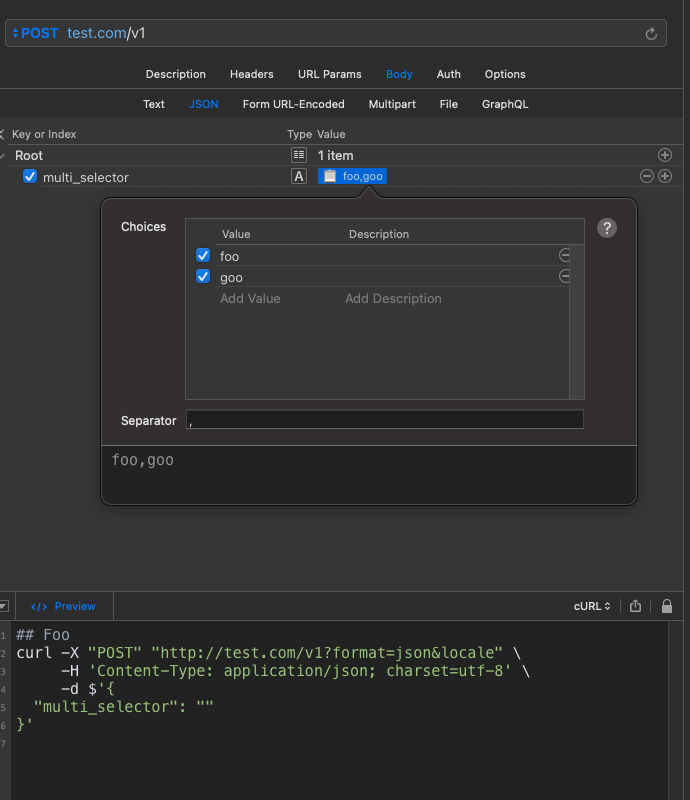Click the Add Description placeholder
Screen dimensions: 690x800
pyautogui.click(x=393, y=298)
